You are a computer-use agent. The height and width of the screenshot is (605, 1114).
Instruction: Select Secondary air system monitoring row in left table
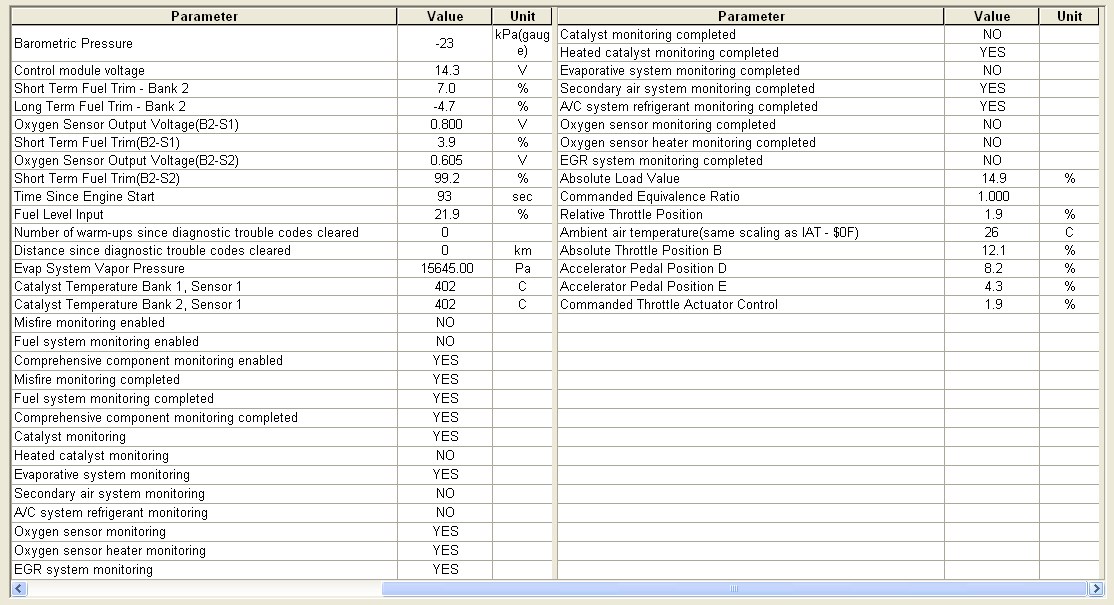coord(281,494)
